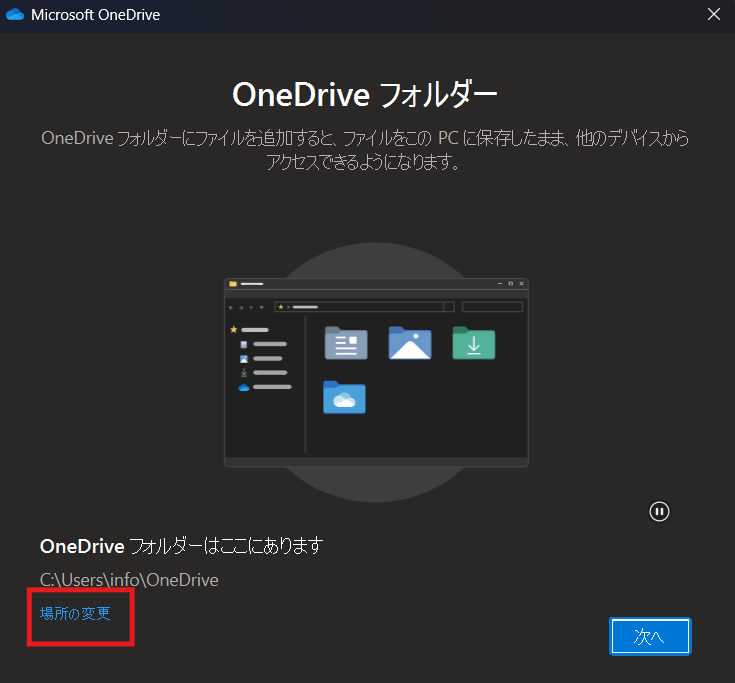Click the download arrow icon in illustration sidebar
Image resolution: width=735 pixels, height=683 pixels.
pyautogui.click(x=243, y=372)
